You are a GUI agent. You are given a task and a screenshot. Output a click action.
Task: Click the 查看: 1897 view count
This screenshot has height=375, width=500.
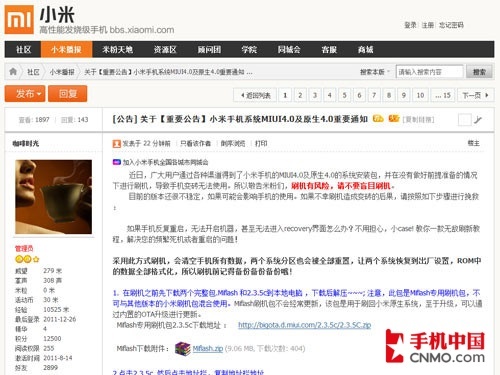[34, 120]
